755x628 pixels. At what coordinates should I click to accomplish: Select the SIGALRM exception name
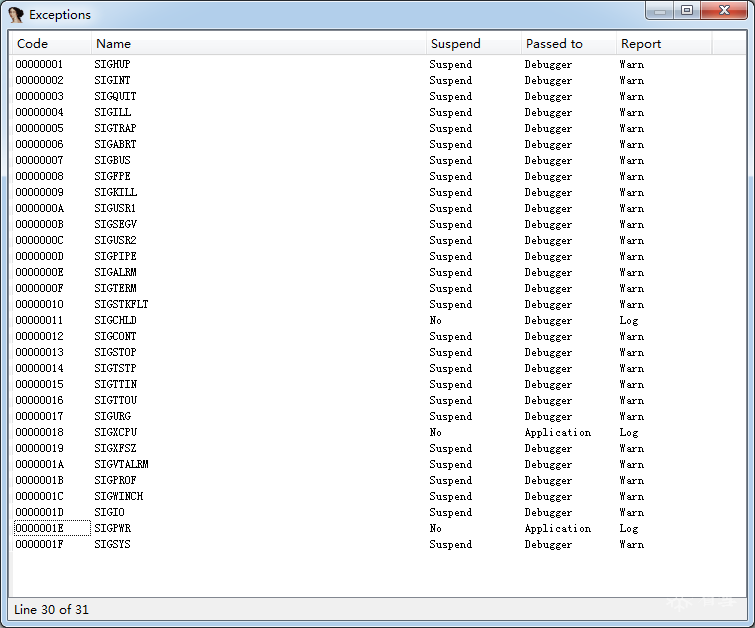point(115,272)
